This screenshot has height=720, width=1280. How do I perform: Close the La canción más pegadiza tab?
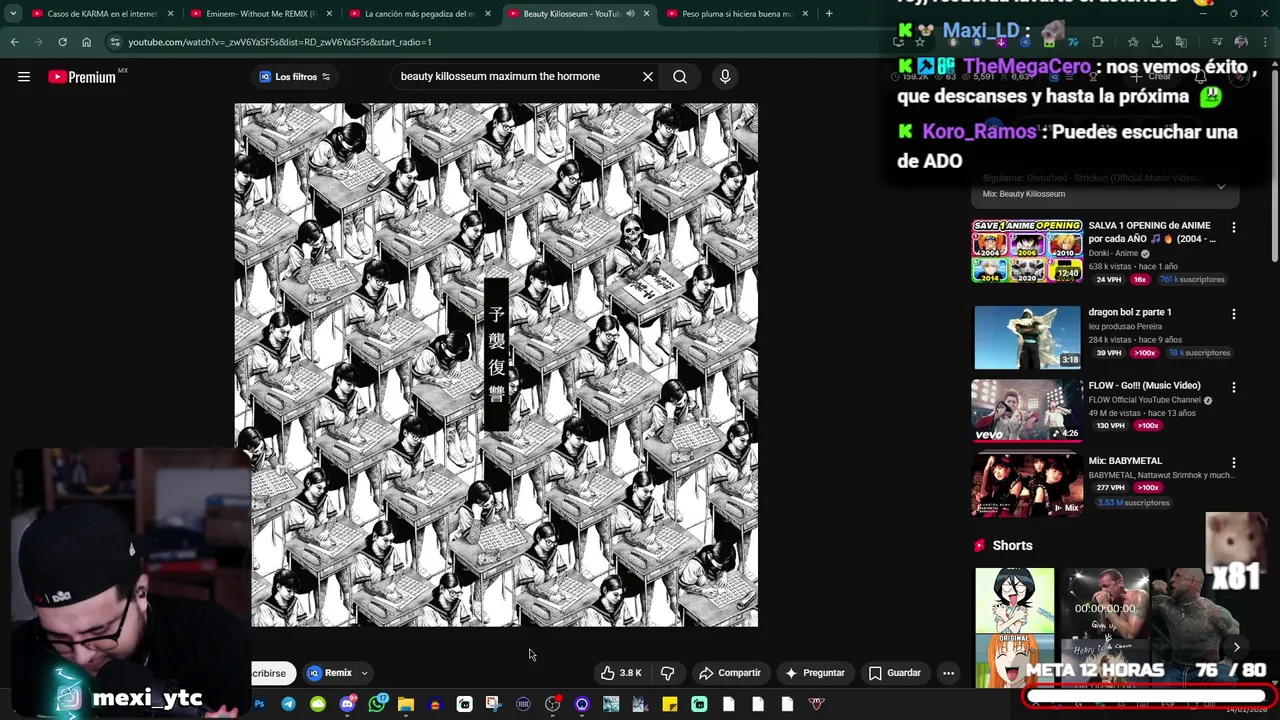click(x=488, y=14)
